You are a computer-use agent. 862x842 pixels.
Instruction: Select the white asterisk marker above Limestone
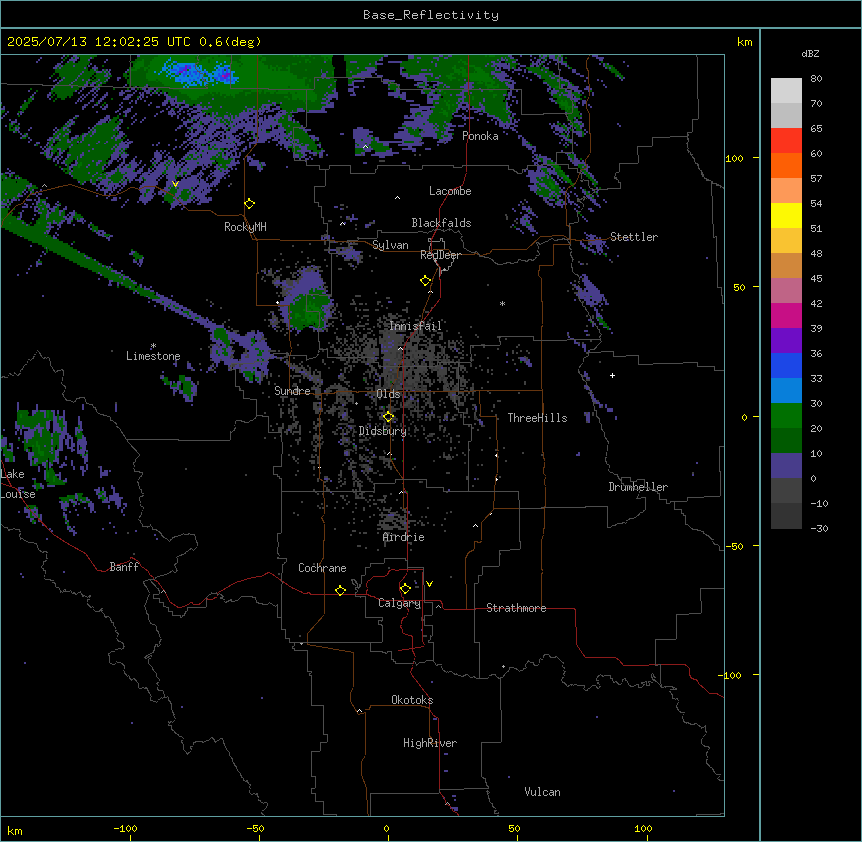[153, 346]
